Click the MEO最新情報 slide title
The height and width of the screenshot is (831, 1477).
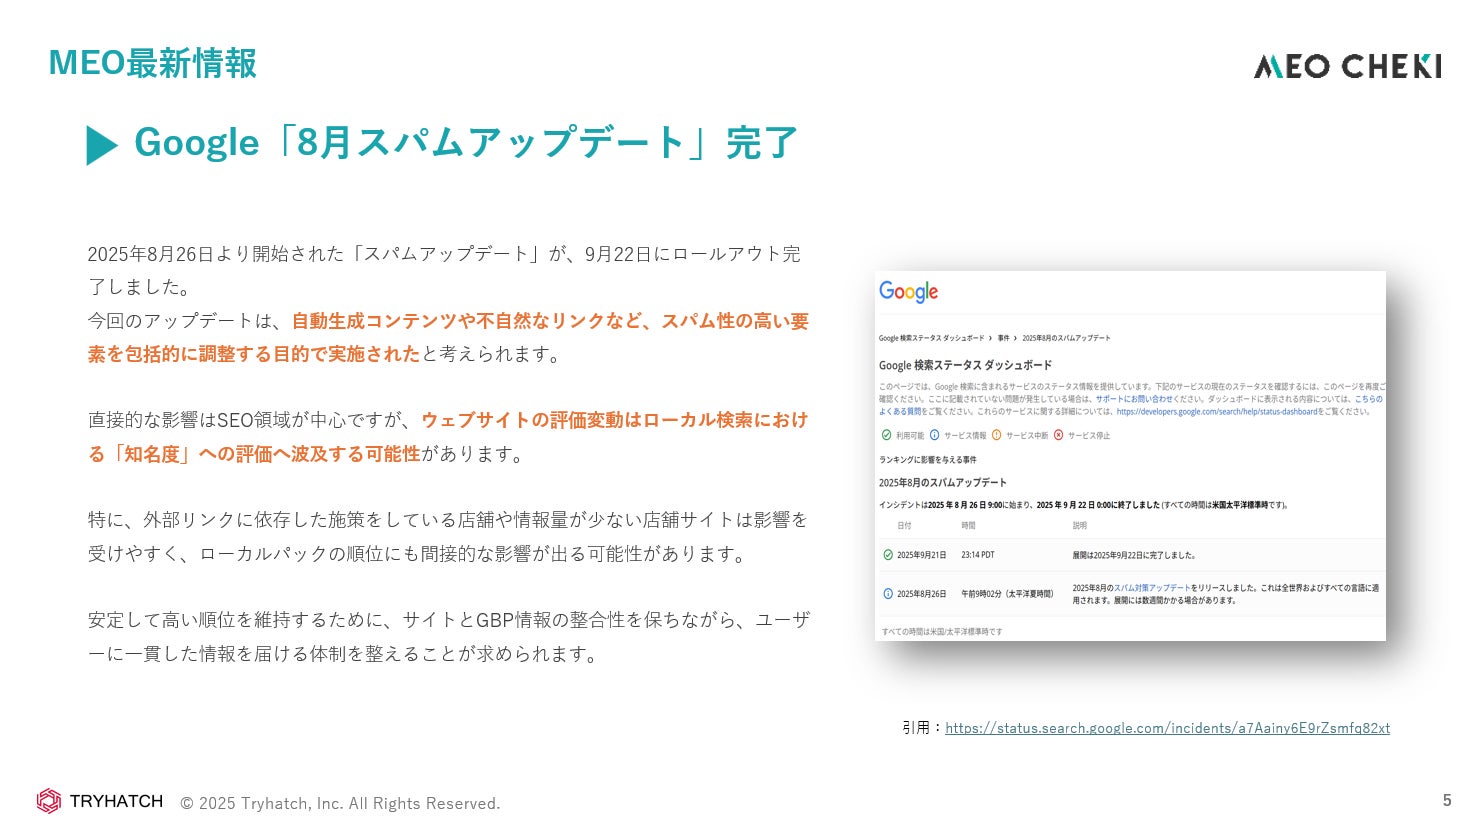[152, 63]
